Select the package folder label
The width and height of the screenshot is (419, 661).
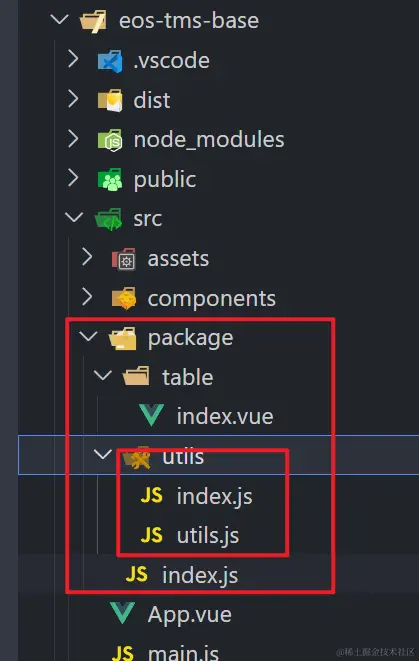pyautogui.click(x=190, y=339)
